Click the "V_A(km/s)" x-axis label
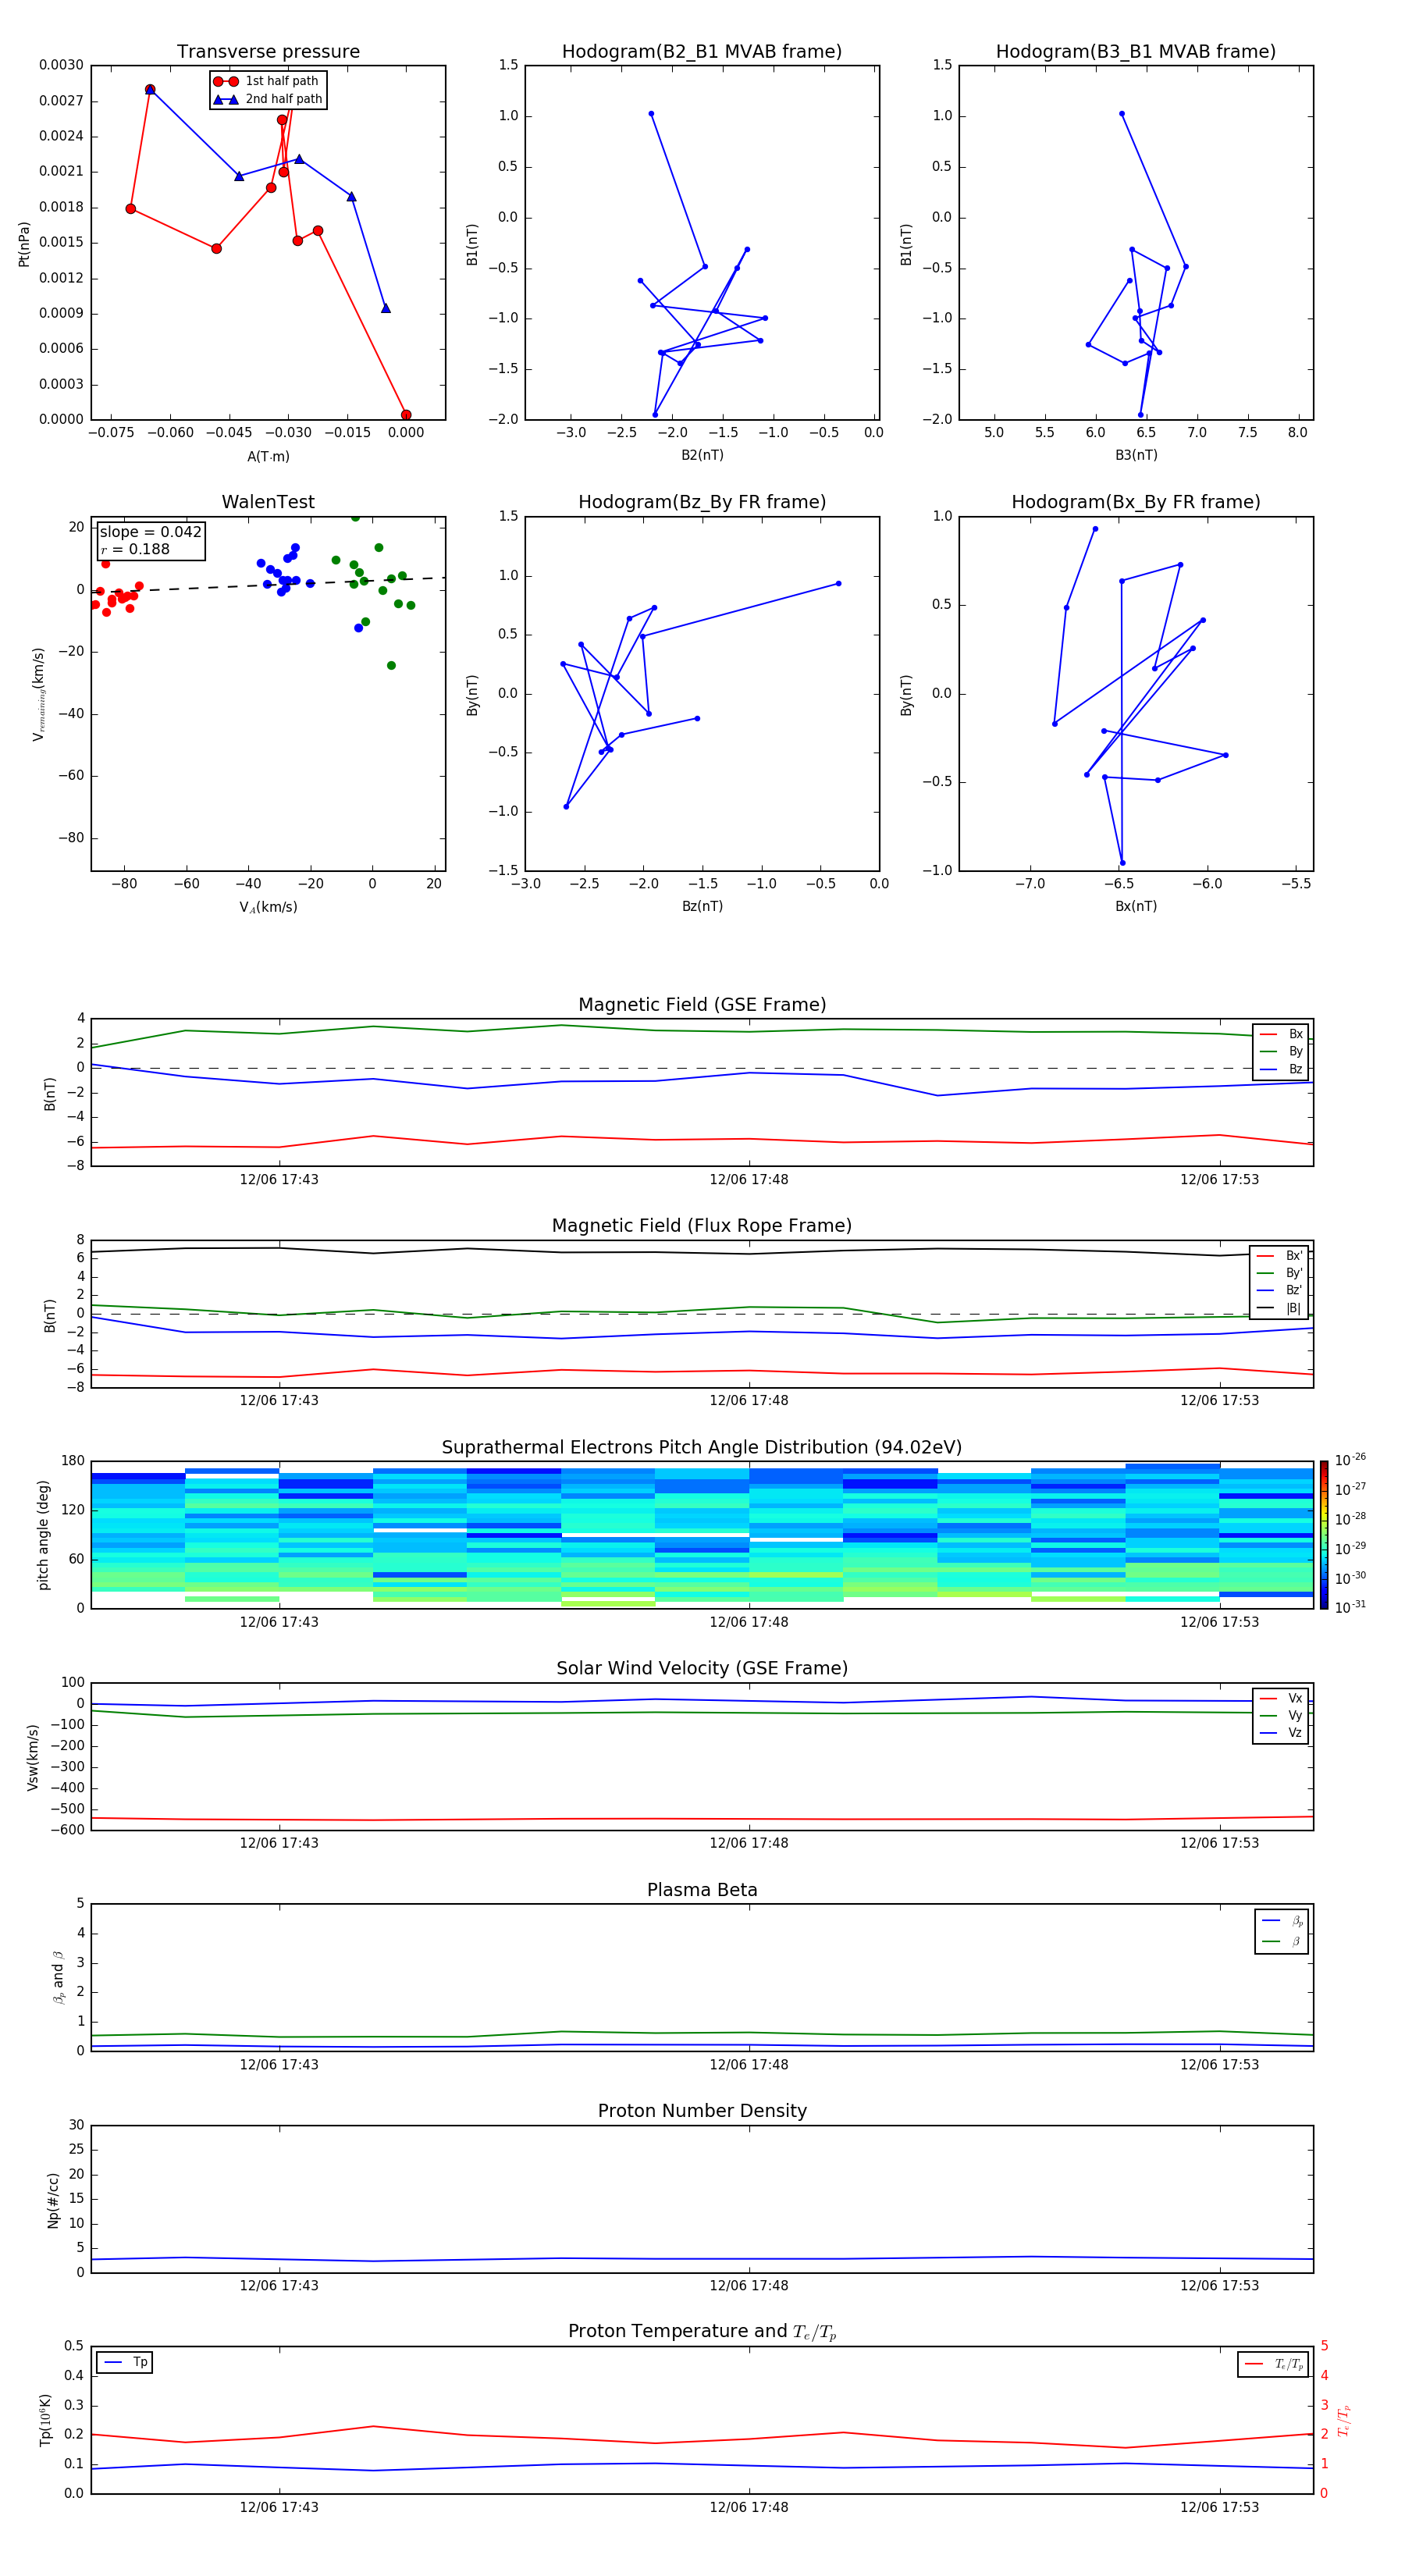Image resolution: width=1405 pixels, height=2576 pixels. point(268,907)
